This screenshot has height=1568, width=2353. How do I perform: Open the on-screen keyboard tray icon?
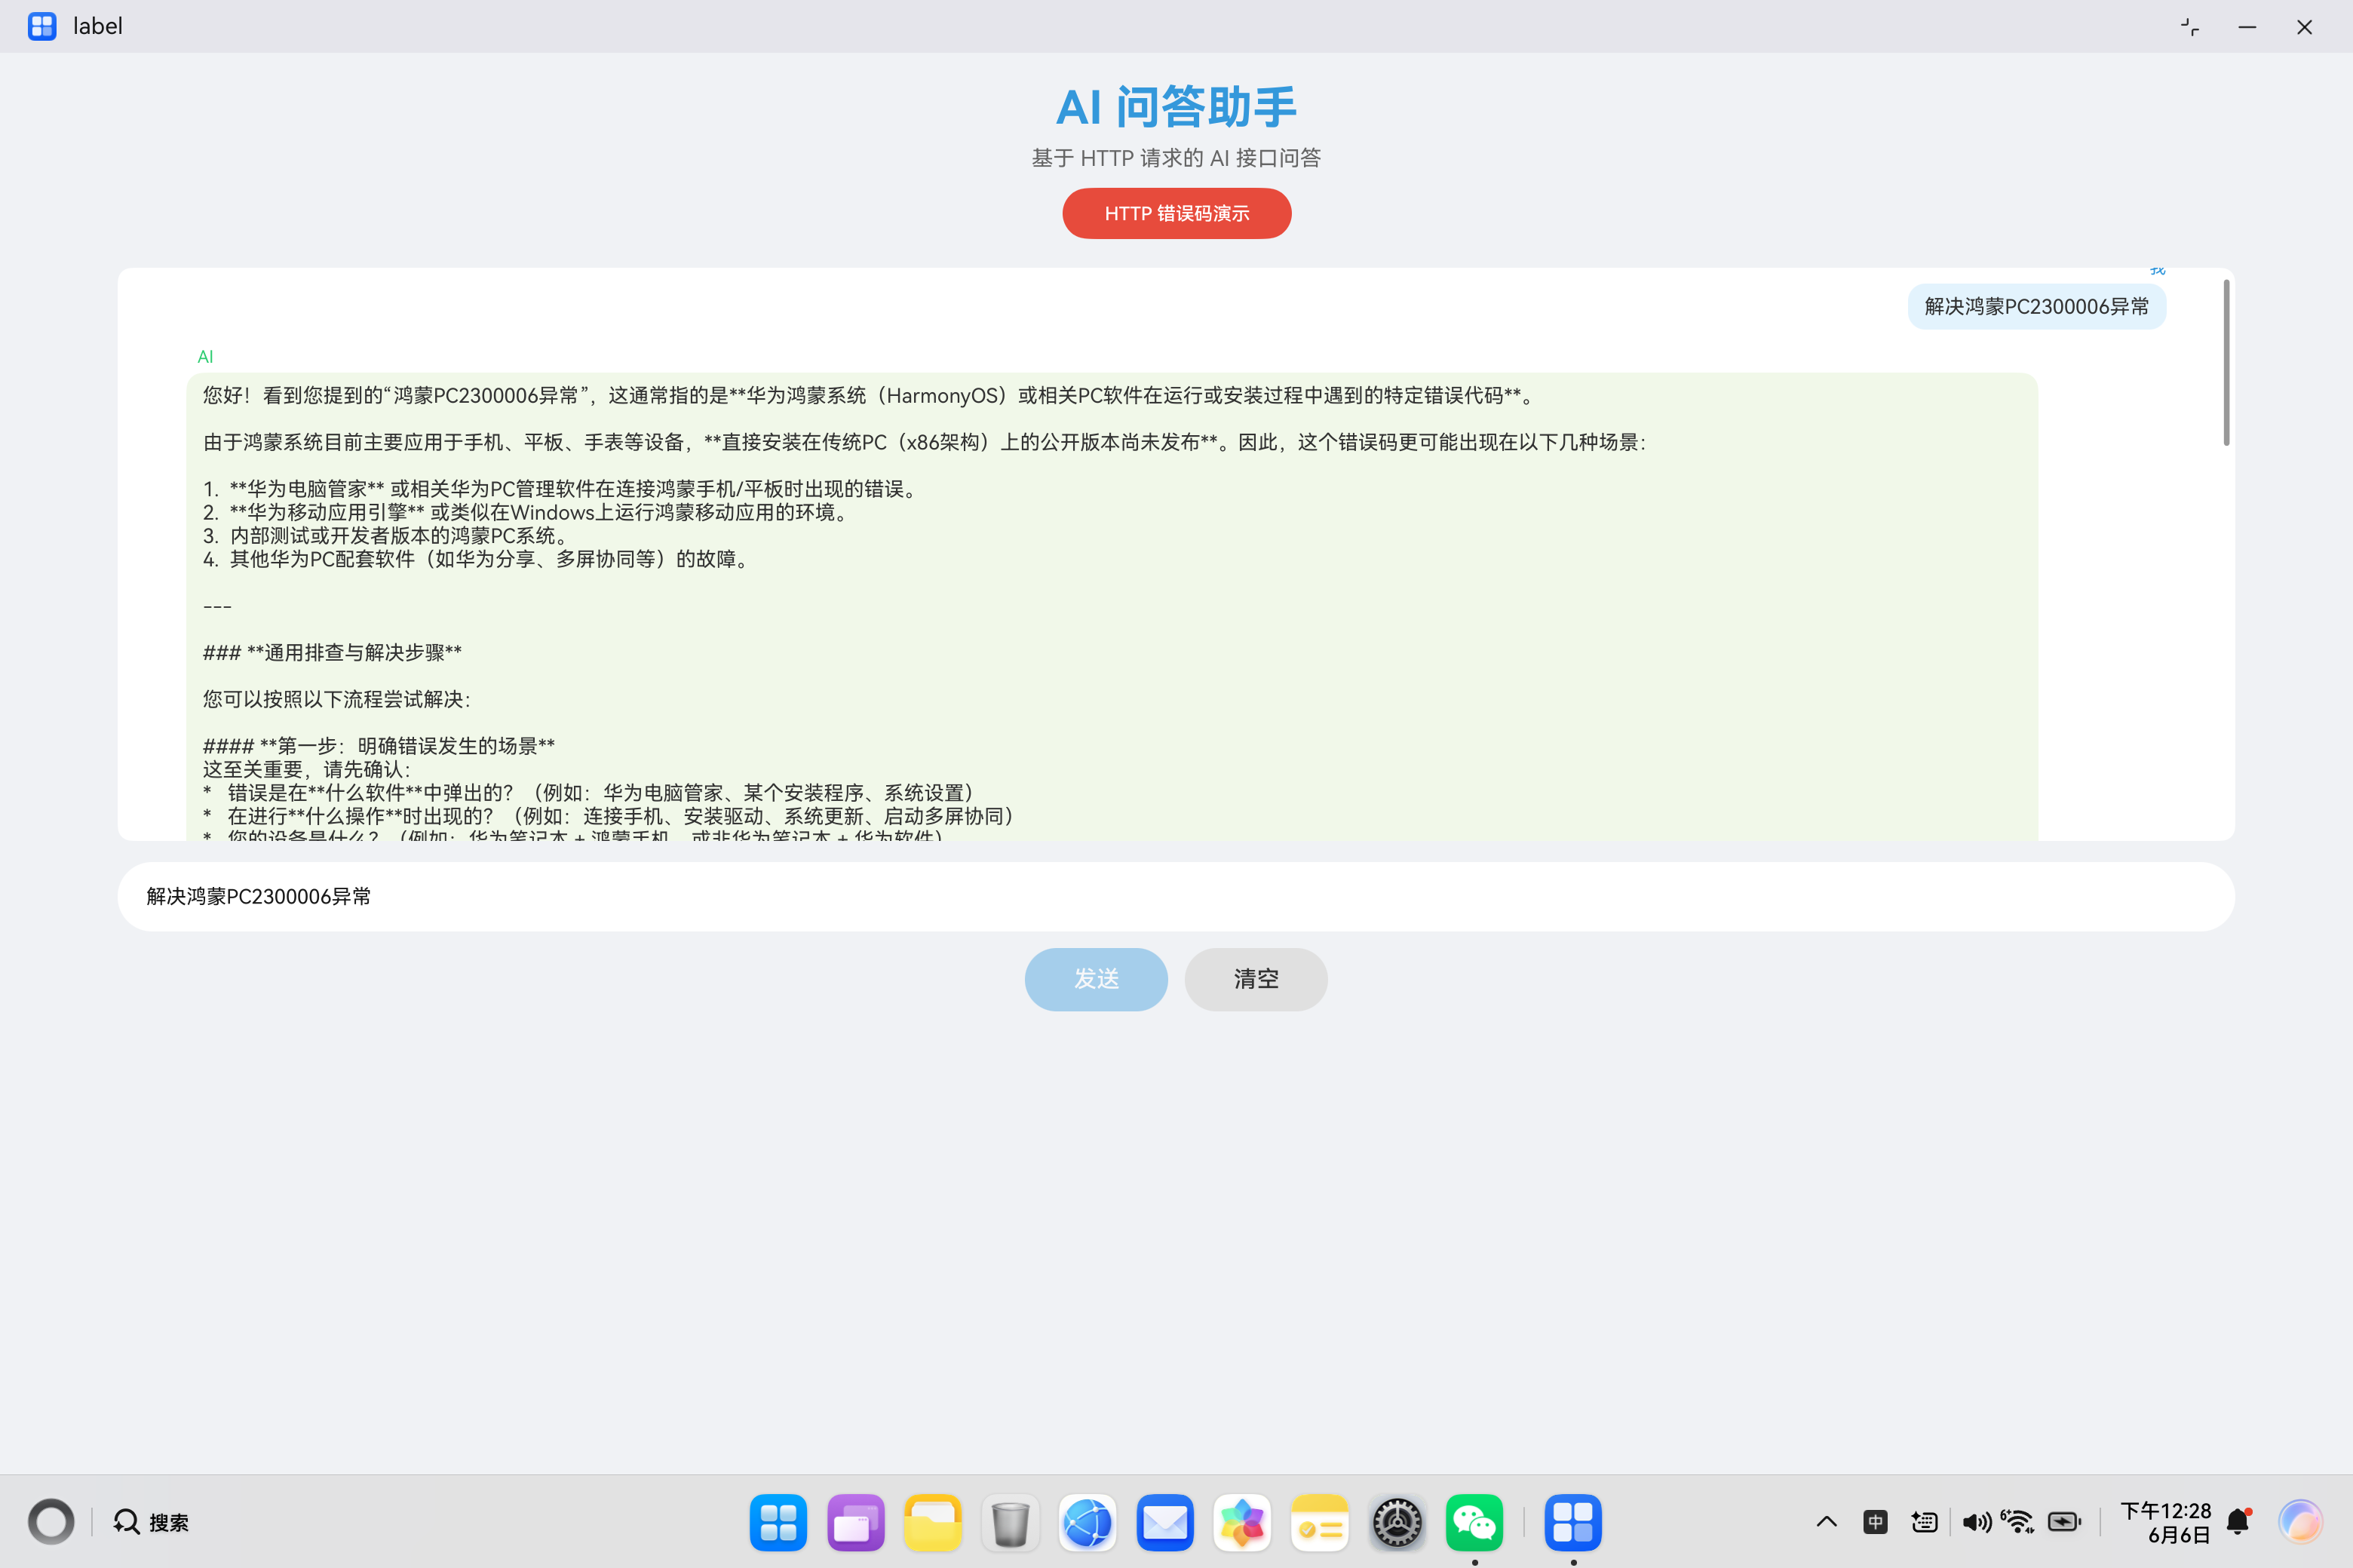pyautogui.click(x=1924, y=1522)
